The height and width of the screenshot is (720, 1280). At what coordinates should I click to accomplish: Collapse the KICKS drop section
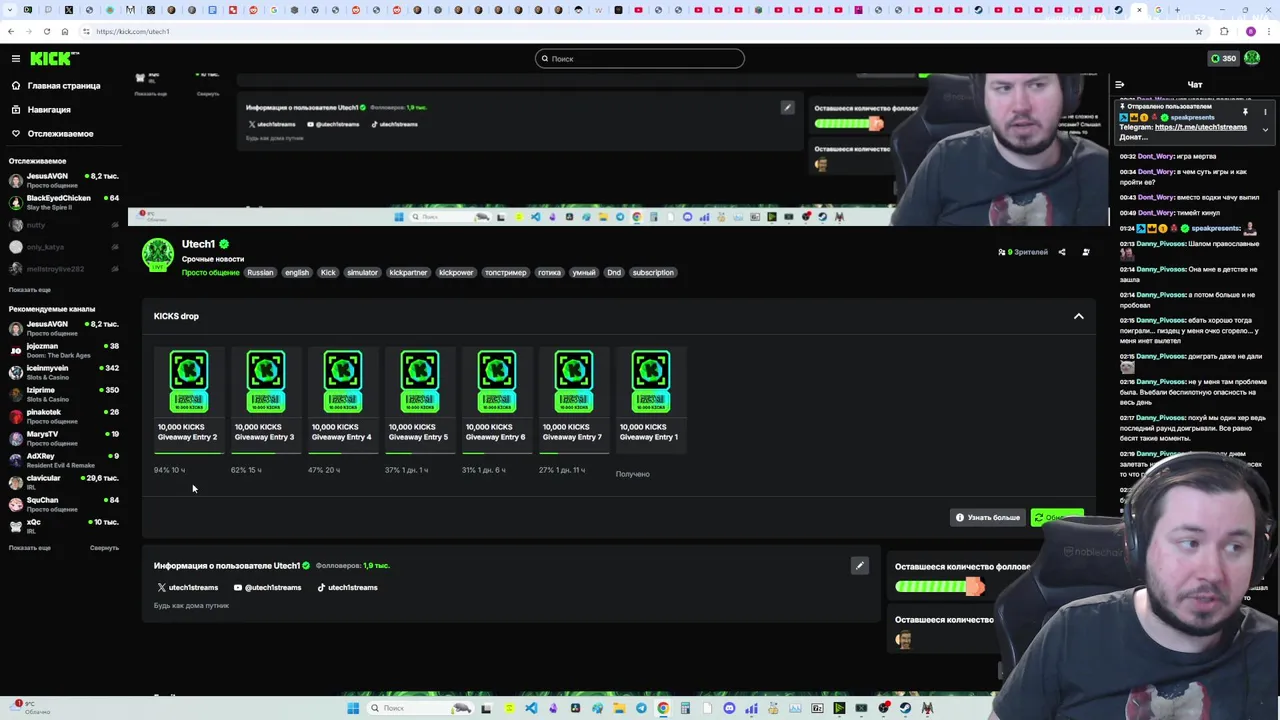coord(1078,316)
